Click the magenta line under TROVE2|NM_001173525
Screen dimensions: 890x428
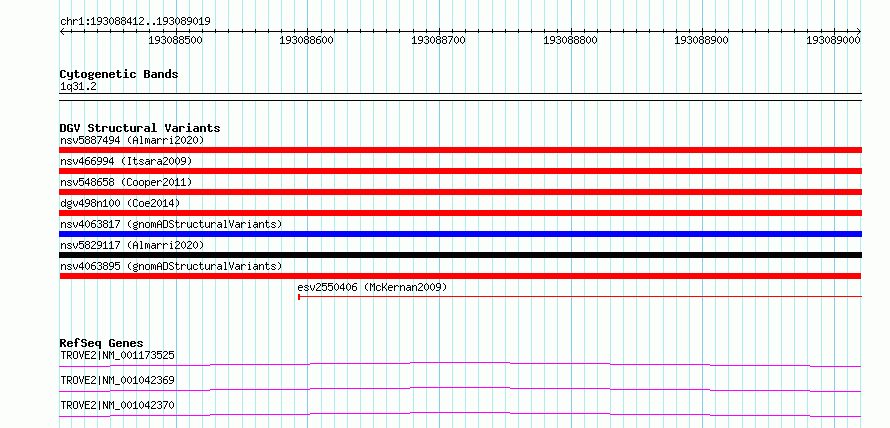pos(460,364)
